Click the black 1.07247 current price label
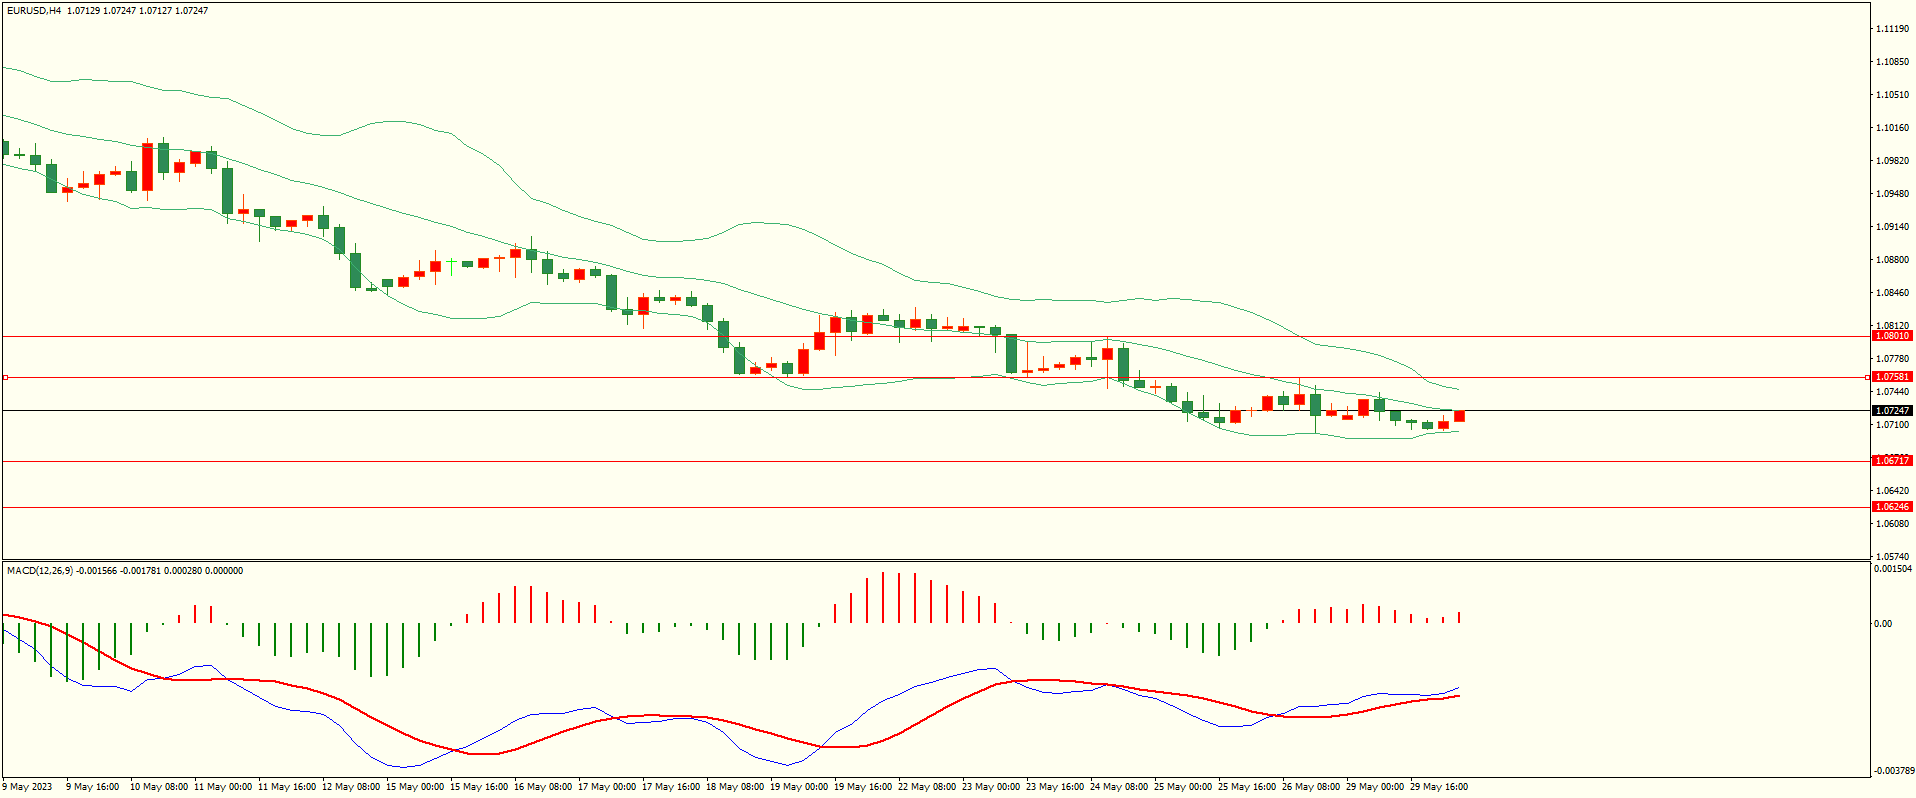Image resolution: width=1916 pixels, height=798 pixels. pos(1892,411)
